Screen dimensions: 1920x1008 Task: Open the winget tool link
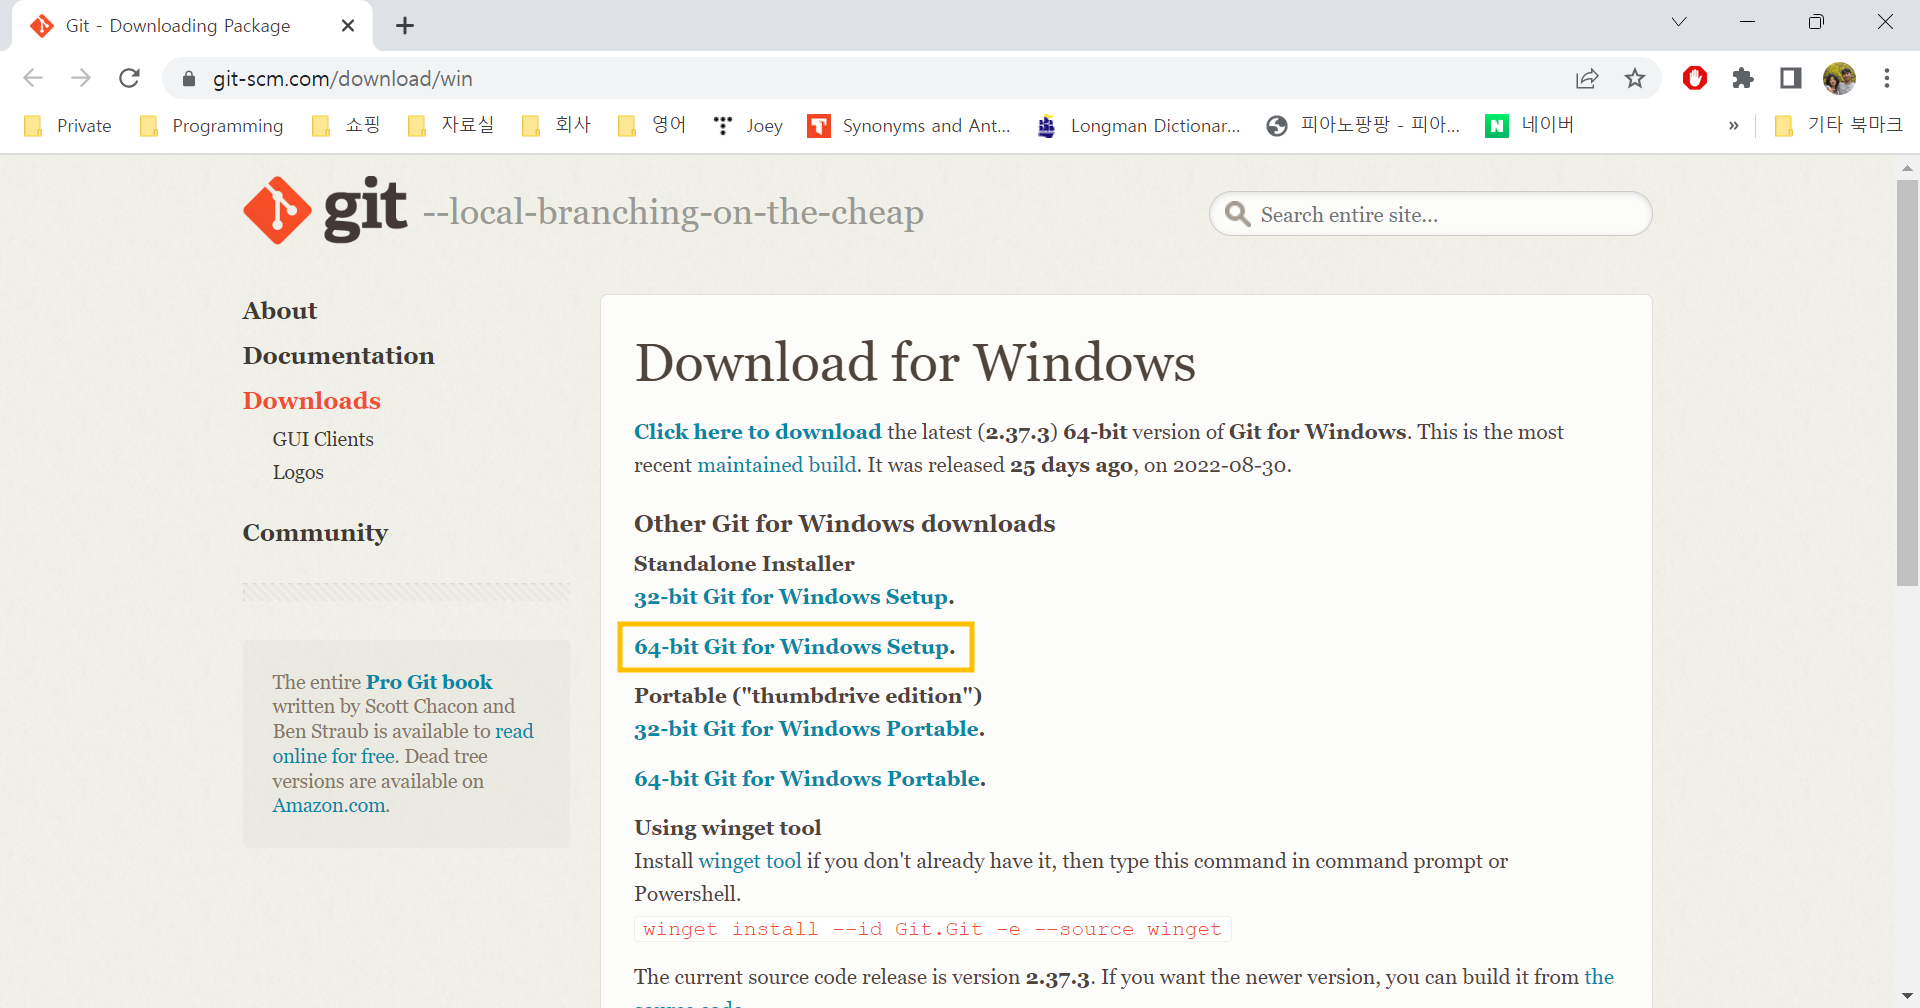pos(750,861)
